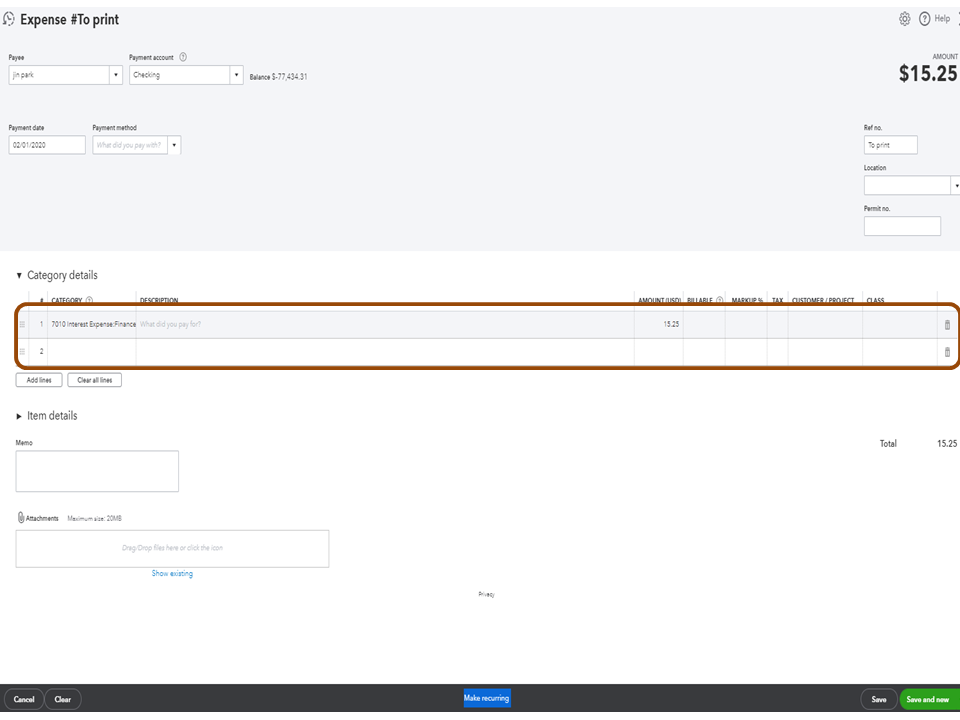Viewport: 960px width, 720px height.
Task: Select category cell 7010 Interest Expense:Finance
Action: pyautogui.click(x=92, y=324)
